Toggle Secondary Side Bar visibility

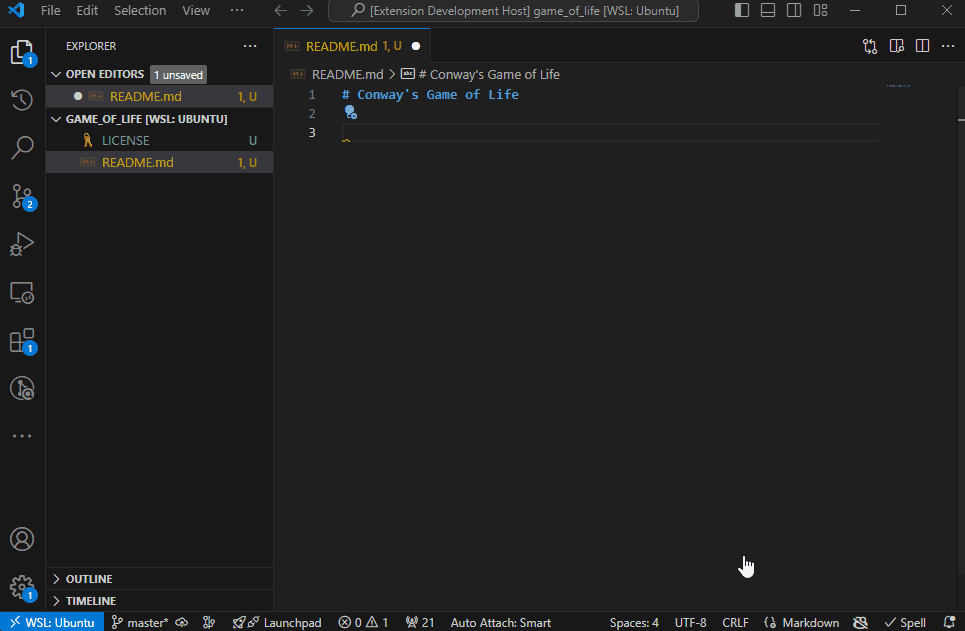[794, 10]
